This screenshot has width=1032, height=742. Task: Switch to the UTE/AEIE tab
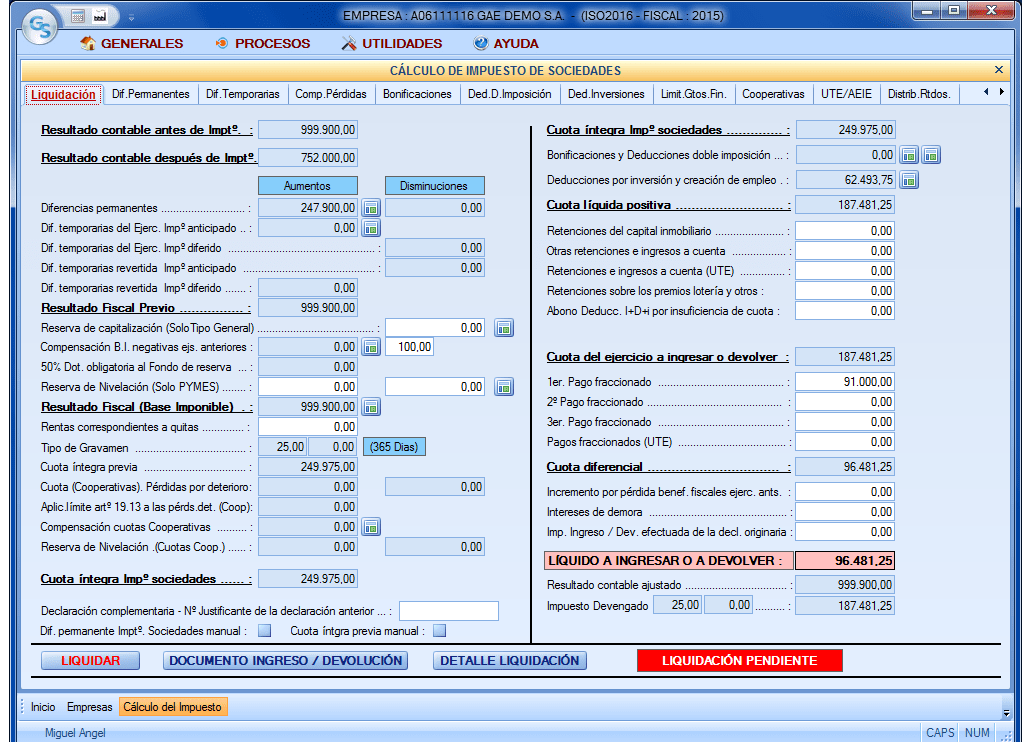846,94
